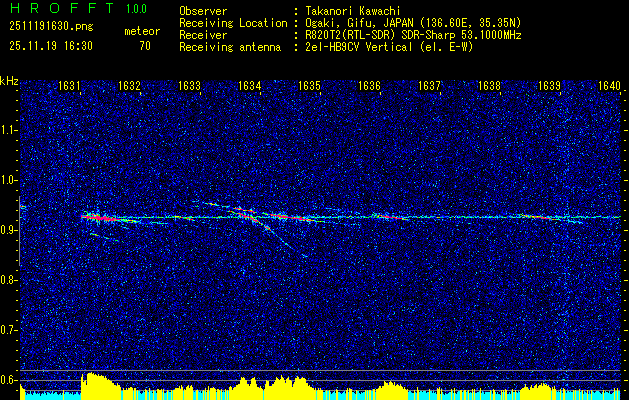Click the 1.0 frequency axis label

point(9,180)
